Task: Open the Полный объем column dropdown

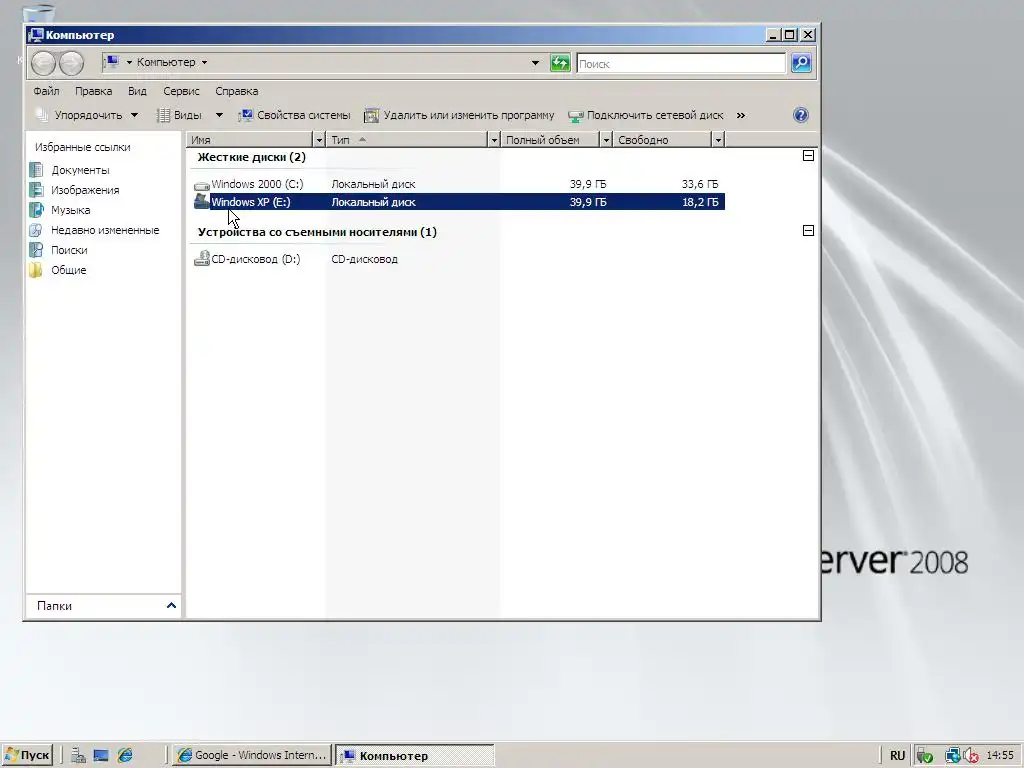Action: click(605, 140)
